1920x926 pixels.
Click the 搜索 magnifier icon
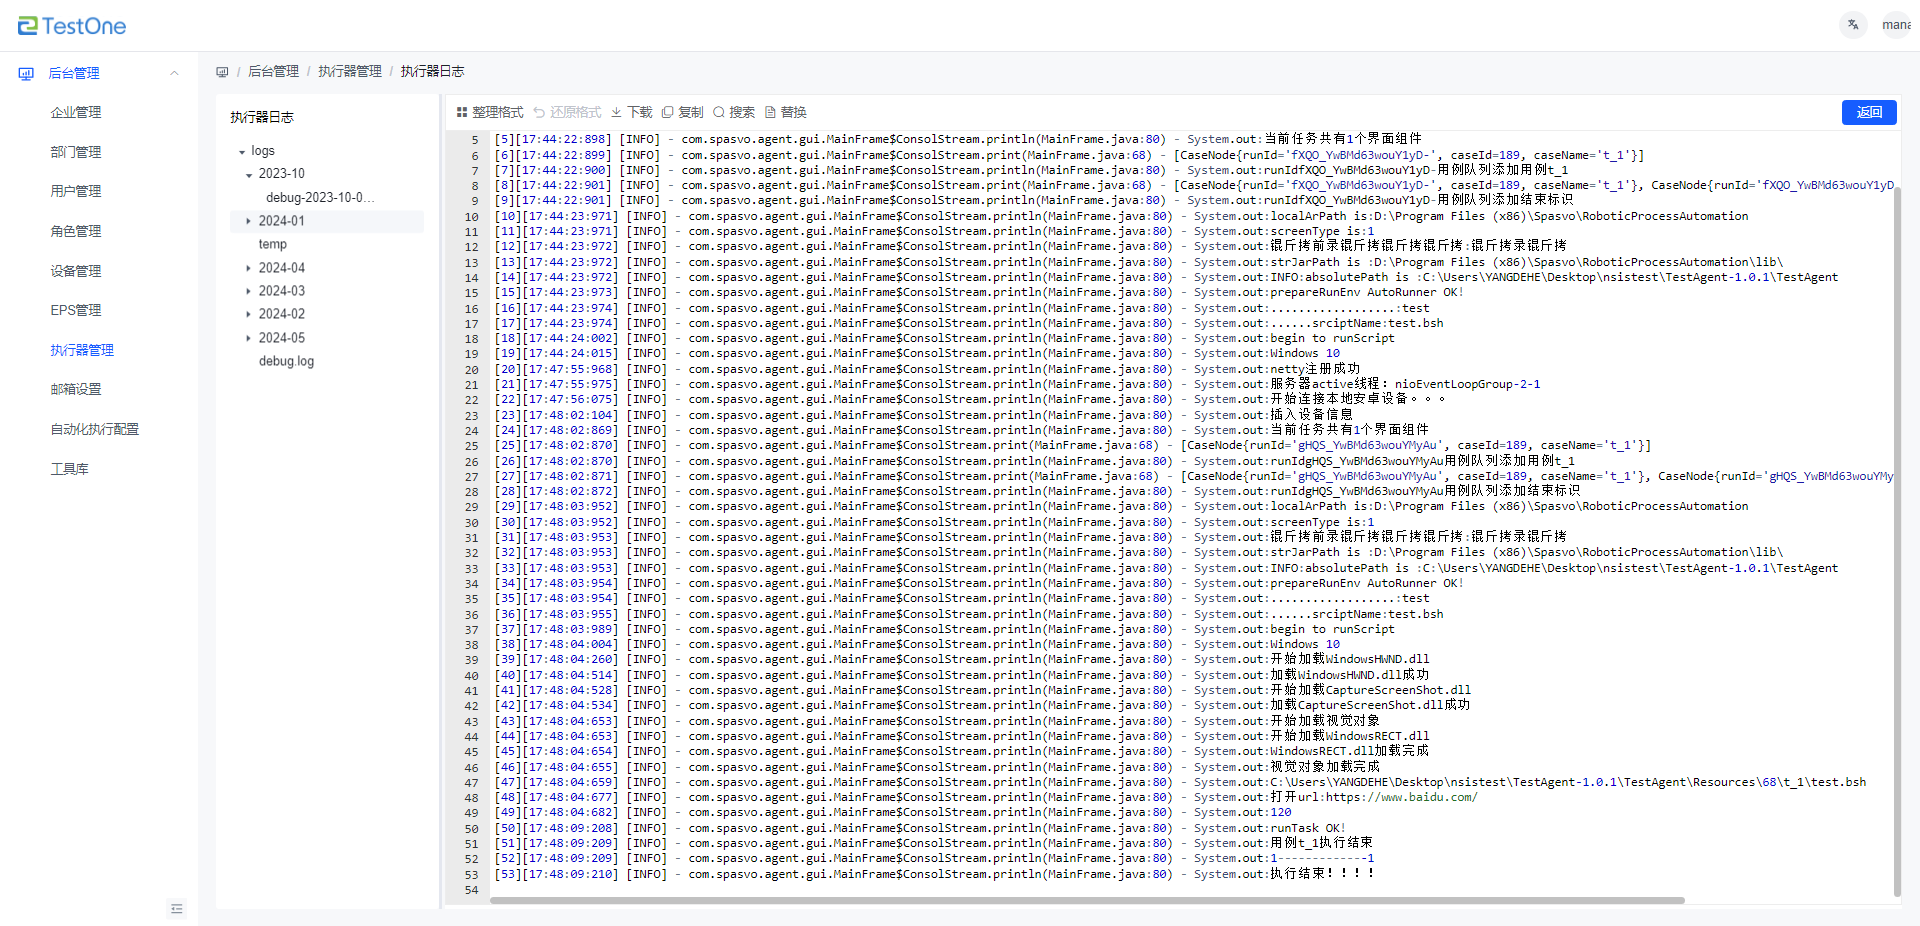719,112
